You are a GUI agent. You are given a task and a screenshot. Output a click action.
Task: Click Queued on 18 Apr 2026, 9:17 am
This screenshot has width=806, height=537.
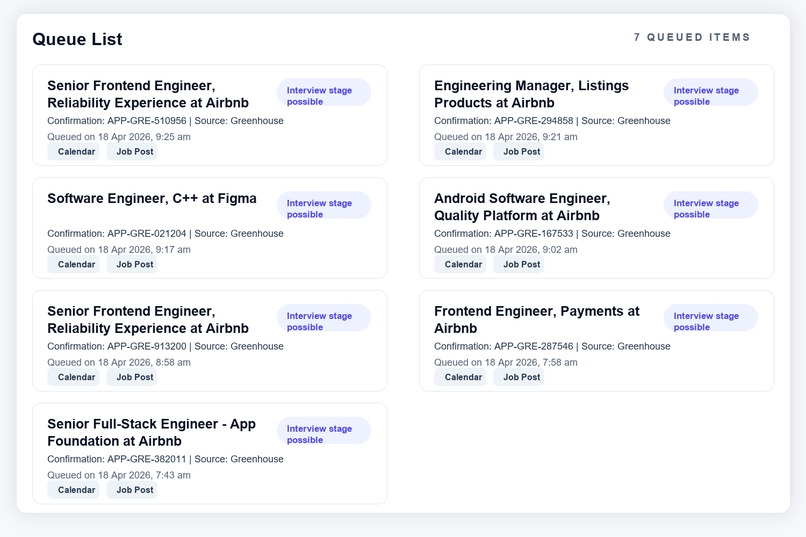[x=119, y=249]
